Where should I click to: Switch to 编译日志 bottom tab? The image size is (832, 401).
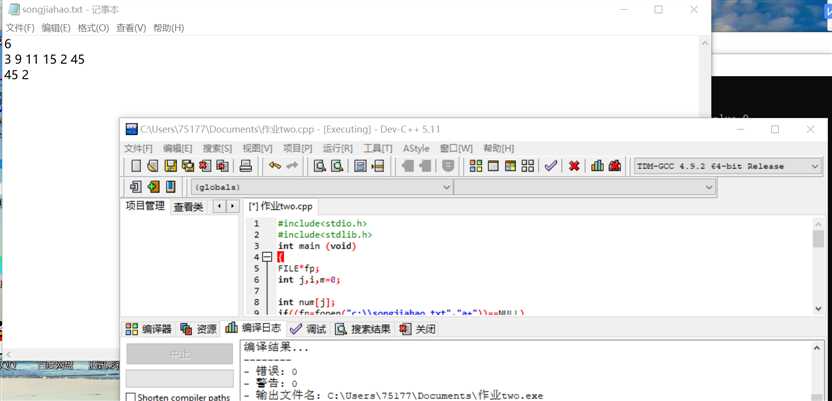[254, 328]
